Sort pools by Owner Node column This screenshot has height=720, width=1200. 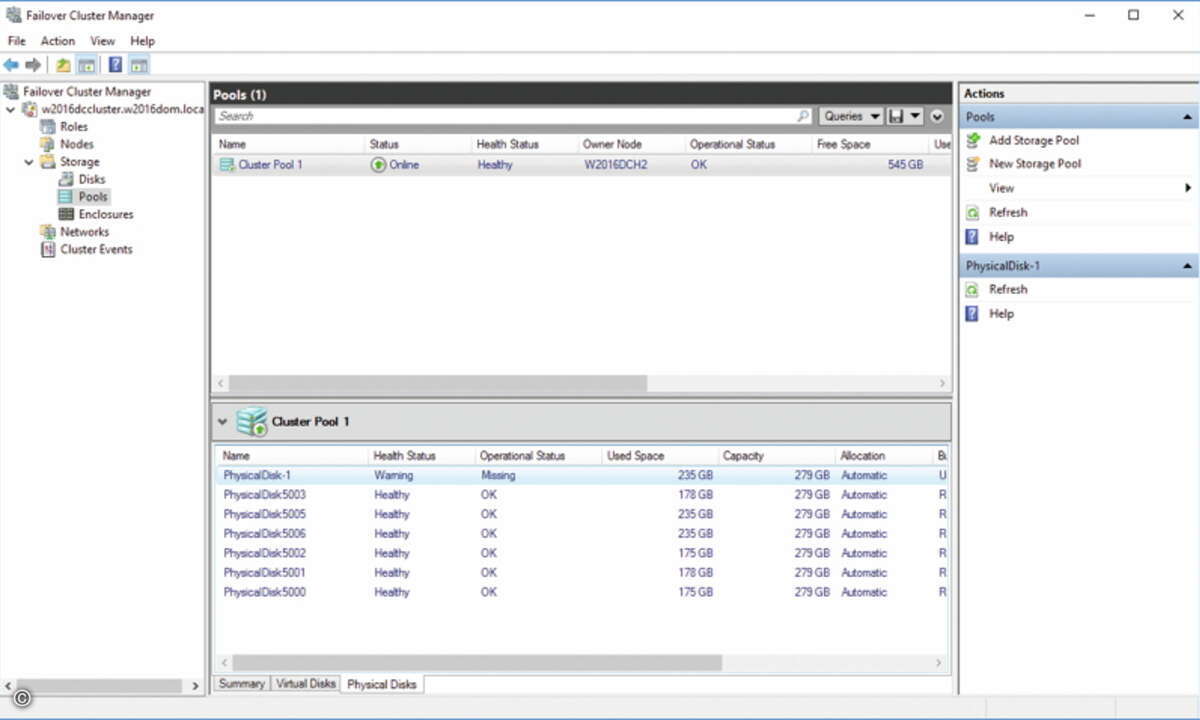[631, 144]
